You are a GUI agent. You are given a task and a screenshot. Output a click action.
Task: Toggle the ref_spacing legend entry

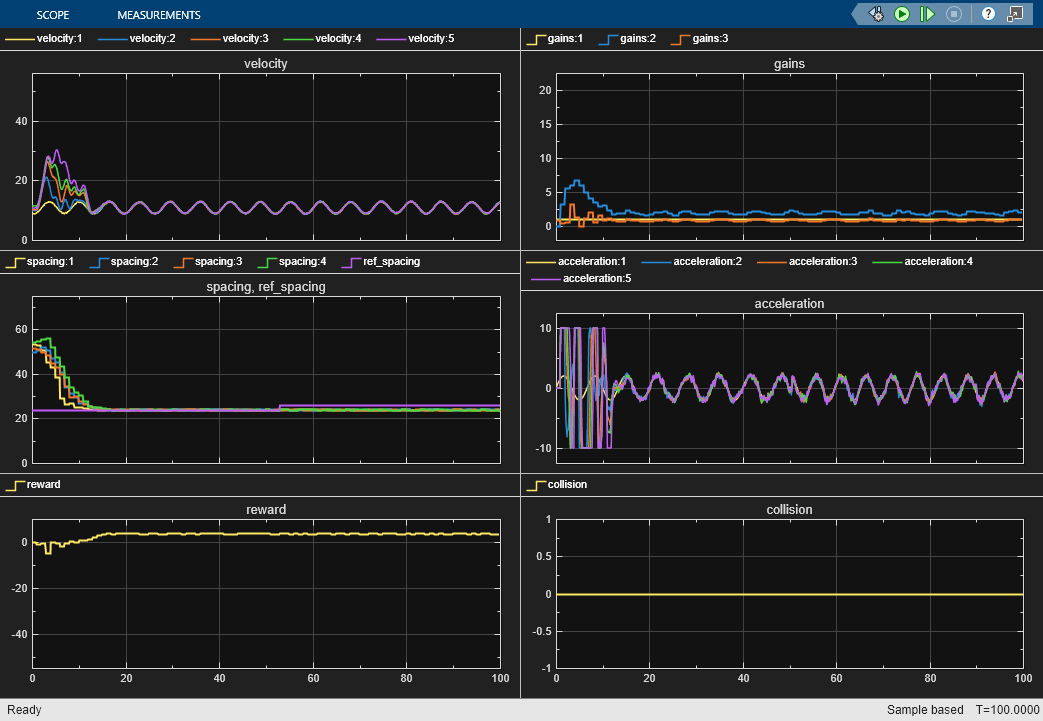(391, 261)
